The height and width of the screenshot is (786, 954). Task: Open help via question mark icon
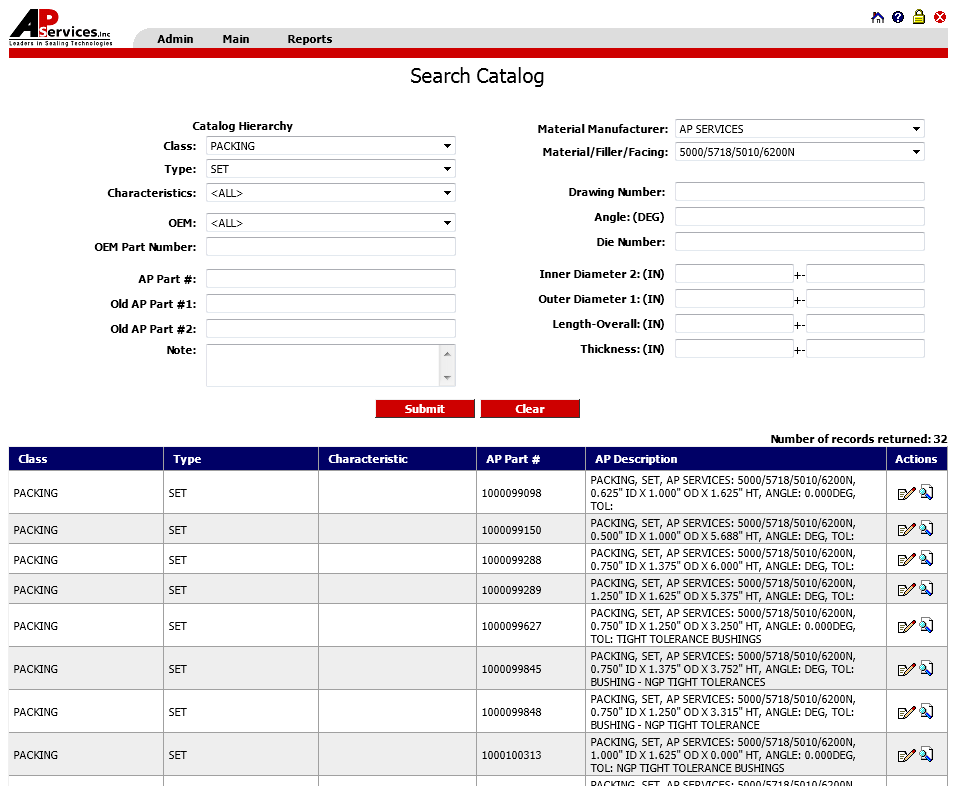[898, 17]
